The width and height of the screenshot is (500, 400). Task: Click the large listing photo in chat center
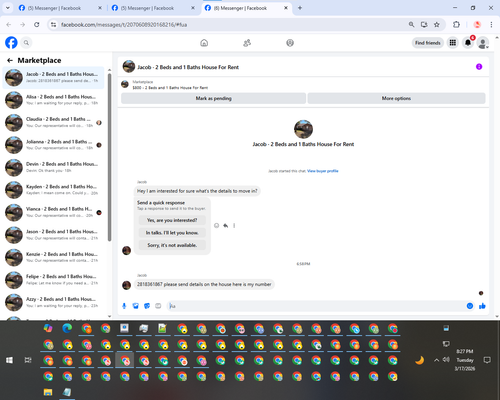(303, 129)
